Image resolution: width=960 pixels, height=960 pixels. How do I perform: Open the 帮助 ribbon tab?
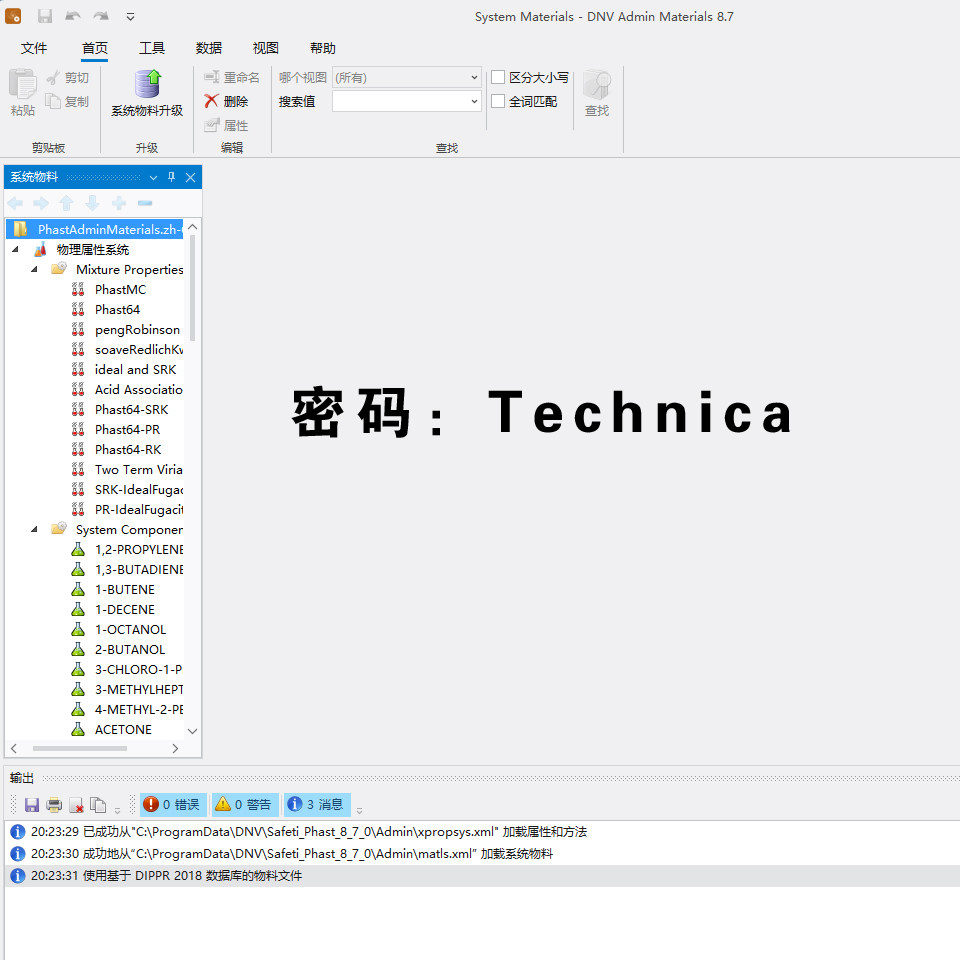pos(323,48)
